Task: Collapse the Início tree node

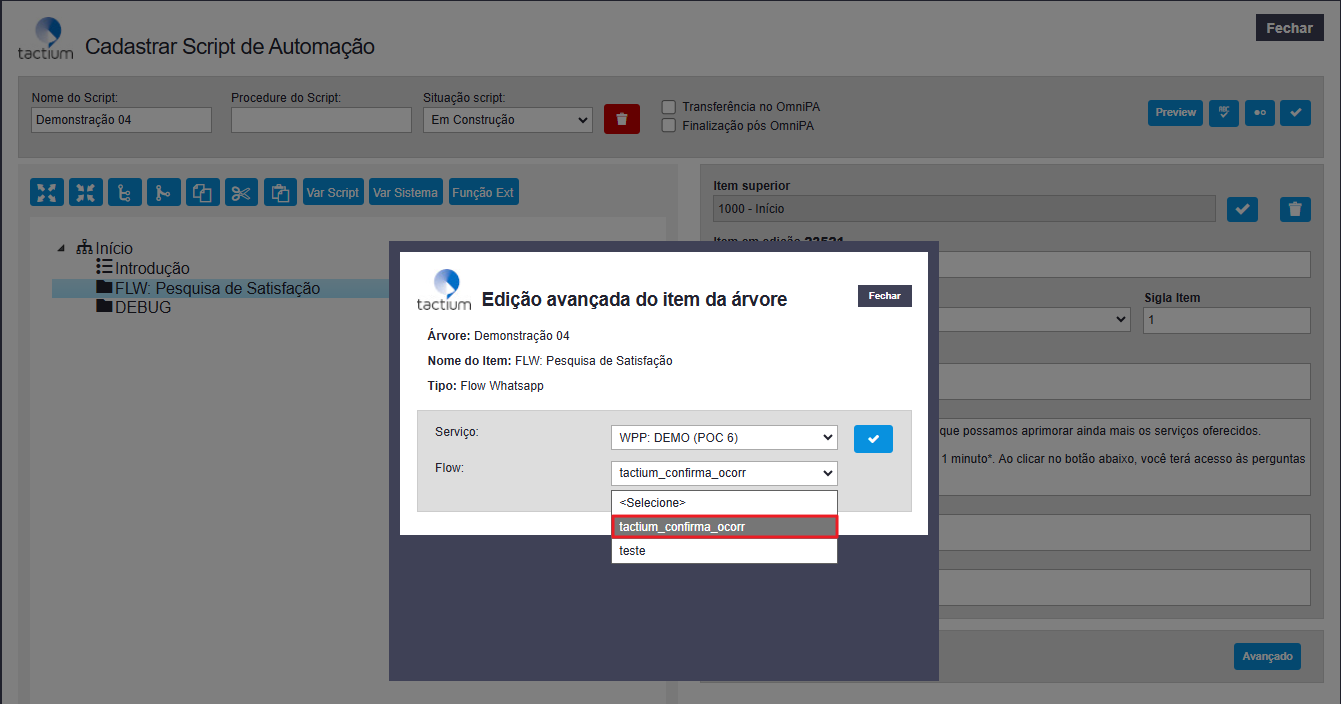Action: 62,249
